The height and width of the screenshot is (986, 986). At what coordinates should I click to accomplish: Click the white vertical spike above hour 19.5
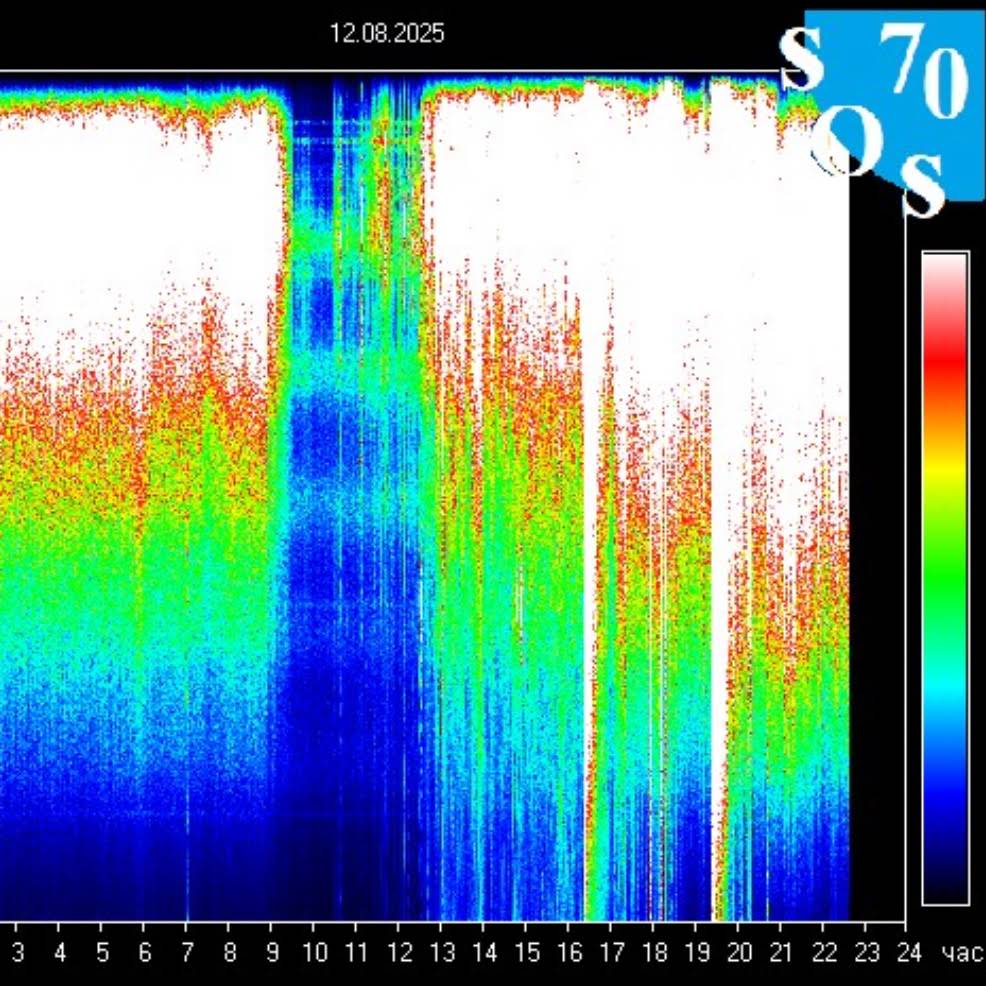tap(717, 700)
